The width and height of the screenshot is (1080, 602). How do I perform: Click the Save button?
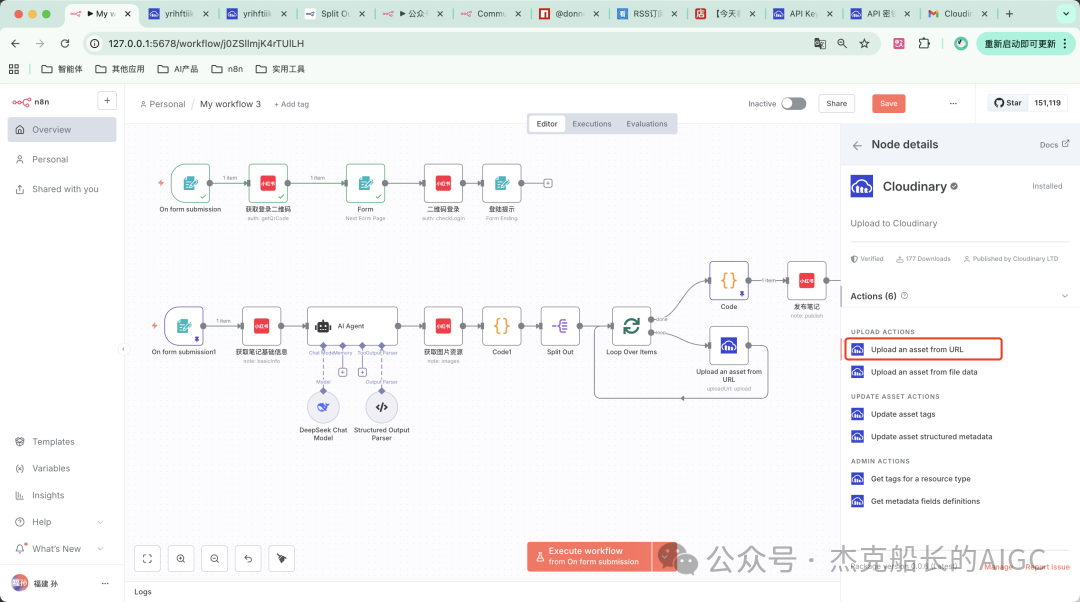pos(889,103)
